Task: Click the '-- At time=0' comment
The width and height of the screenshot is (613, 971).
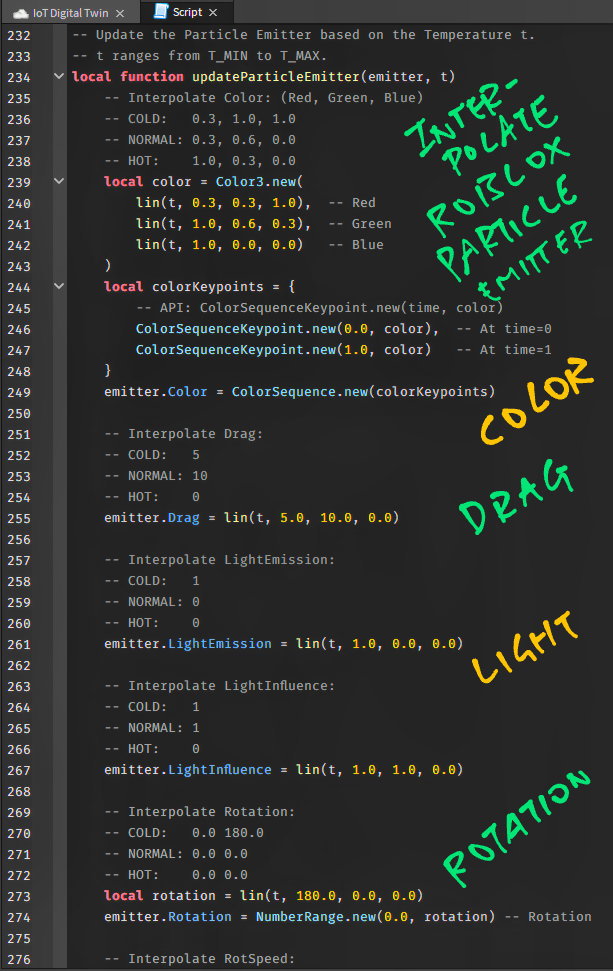Action: [x=504, y=329]
